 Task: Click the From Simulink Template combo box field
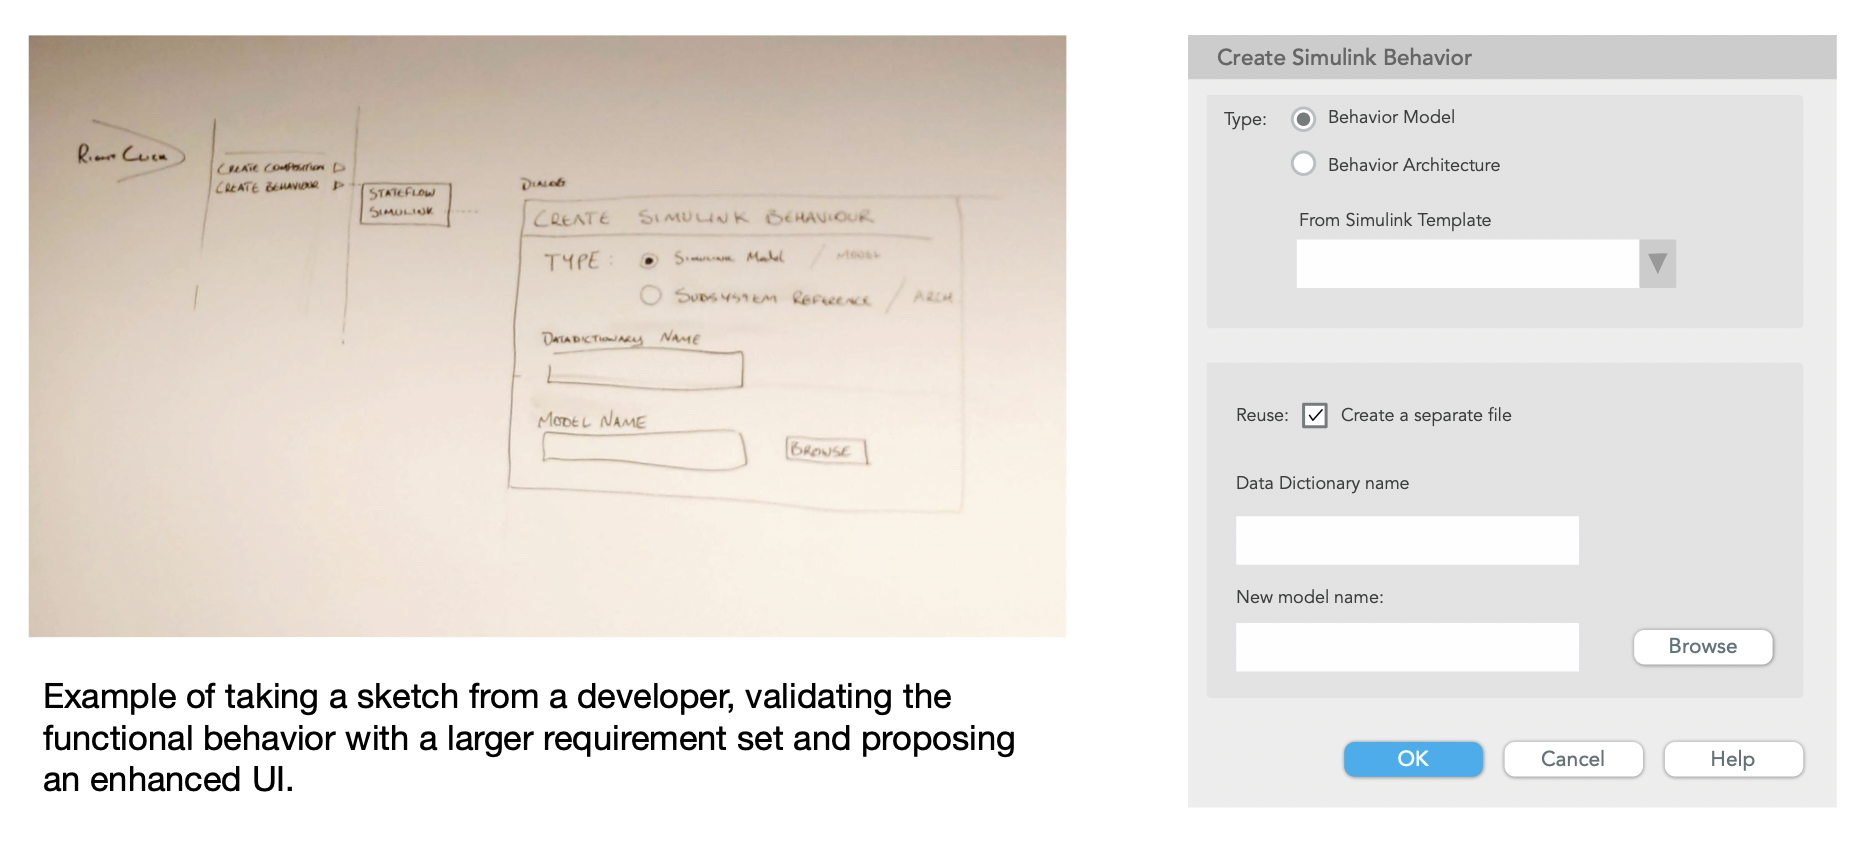pyautogui.click(x=1467, y=264)
